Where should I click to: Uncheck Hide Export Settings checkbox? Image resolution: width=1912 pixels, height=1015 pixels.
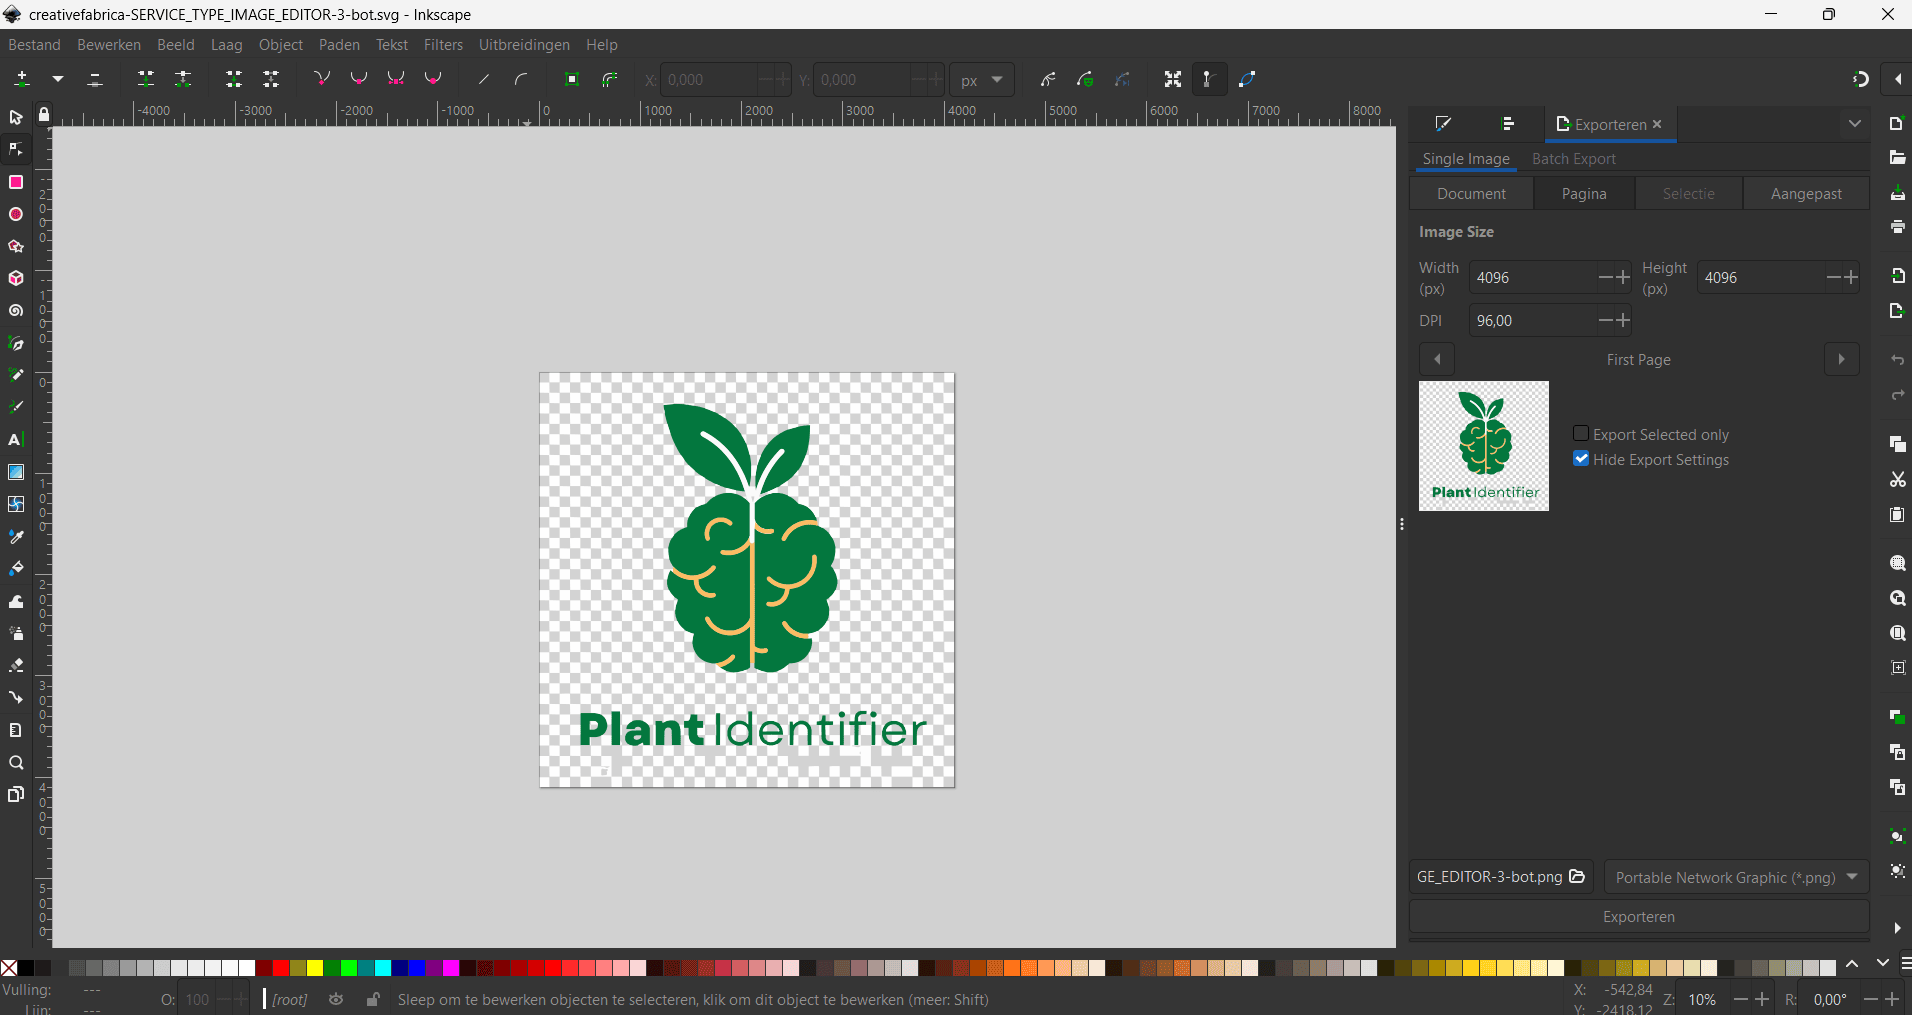click(x=1581, y=459)
